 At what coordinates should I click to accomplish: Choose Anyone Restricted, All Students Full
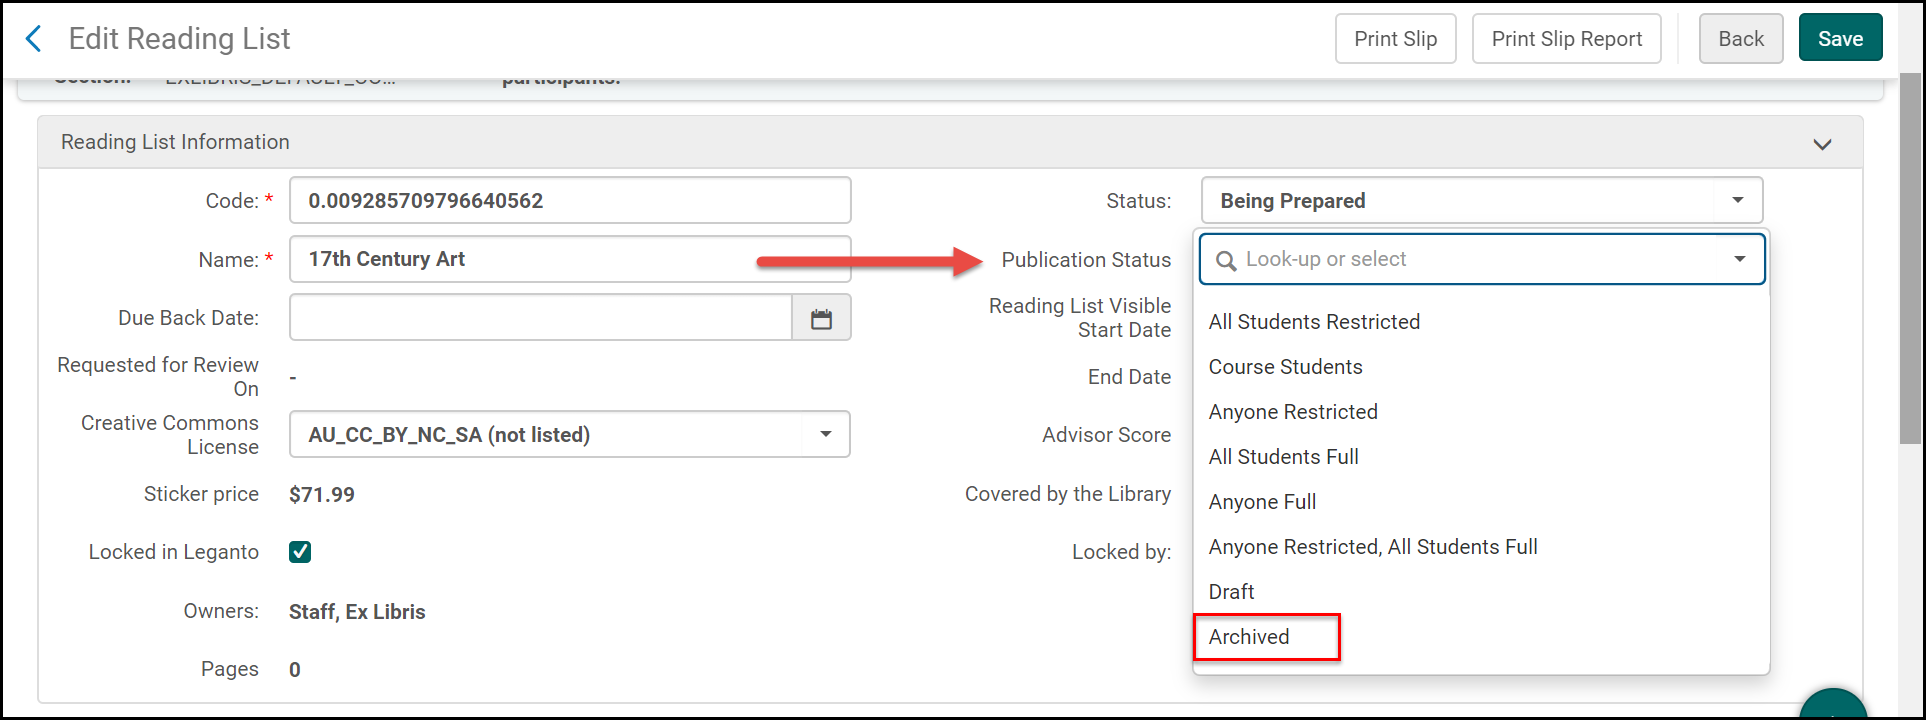[x=1373, y=547]
